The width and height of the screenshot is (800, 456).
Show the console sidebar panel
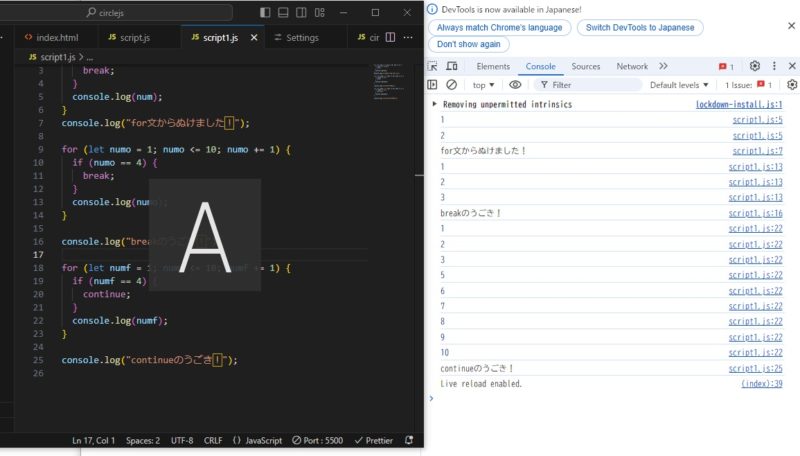[x=434, y=85]
